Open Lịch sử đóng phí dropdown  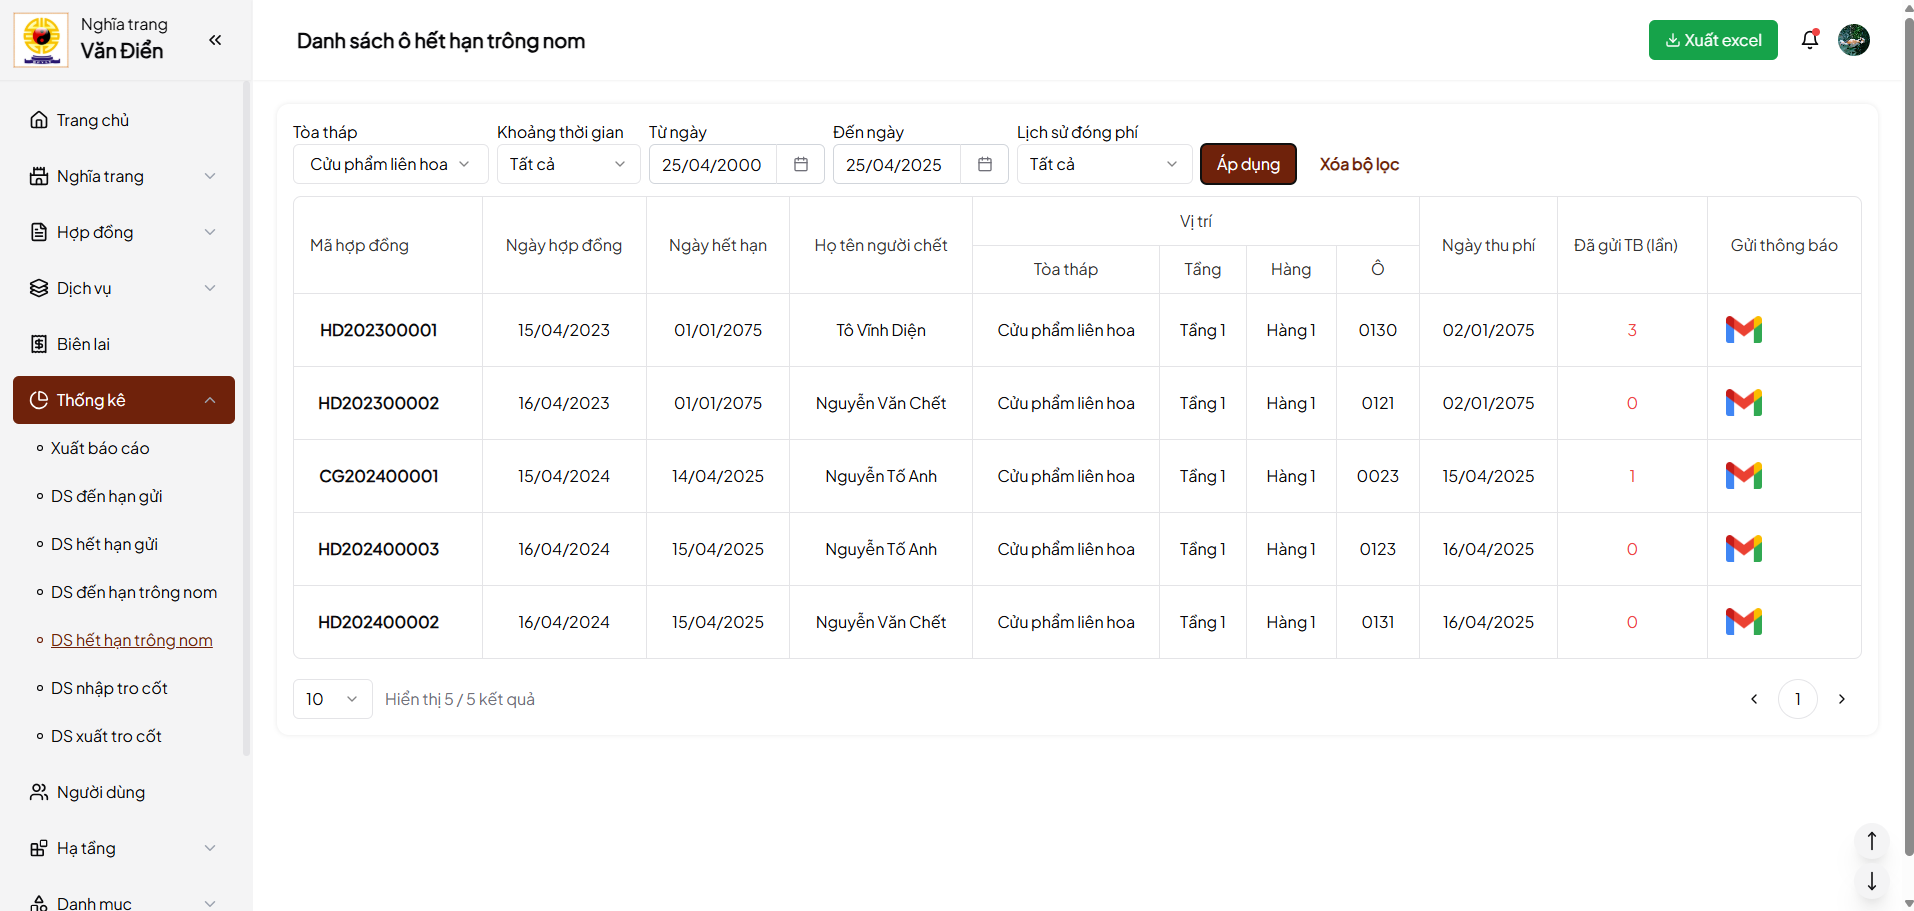pos(1103,165)
